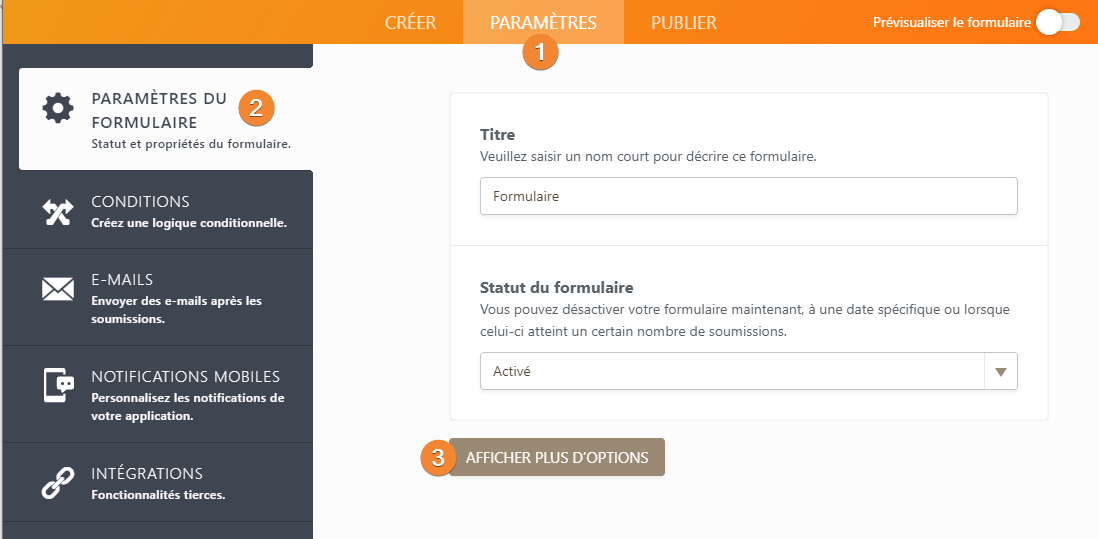The width and height of the screenshot is (1098, 539).
Task: Click the Intégrations chain-link icon
Action: [x=58, y=483]
